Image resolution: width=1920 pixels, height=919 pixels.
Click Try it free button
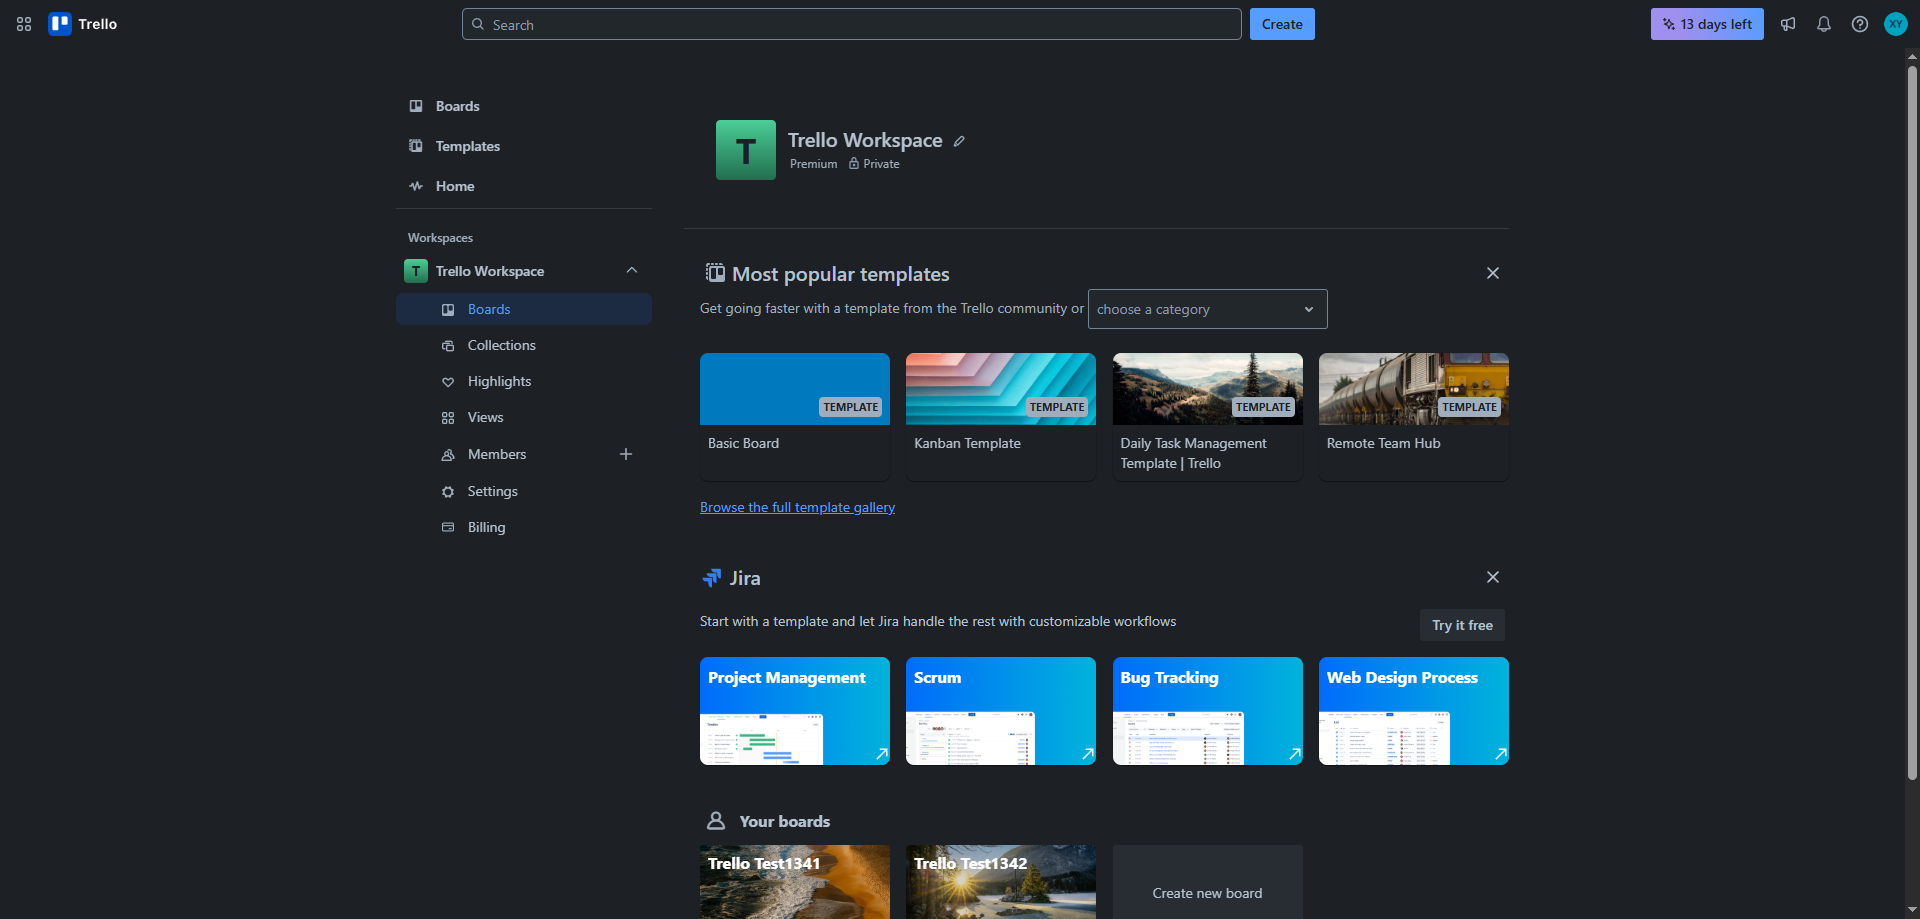(x=1462, y=625)
